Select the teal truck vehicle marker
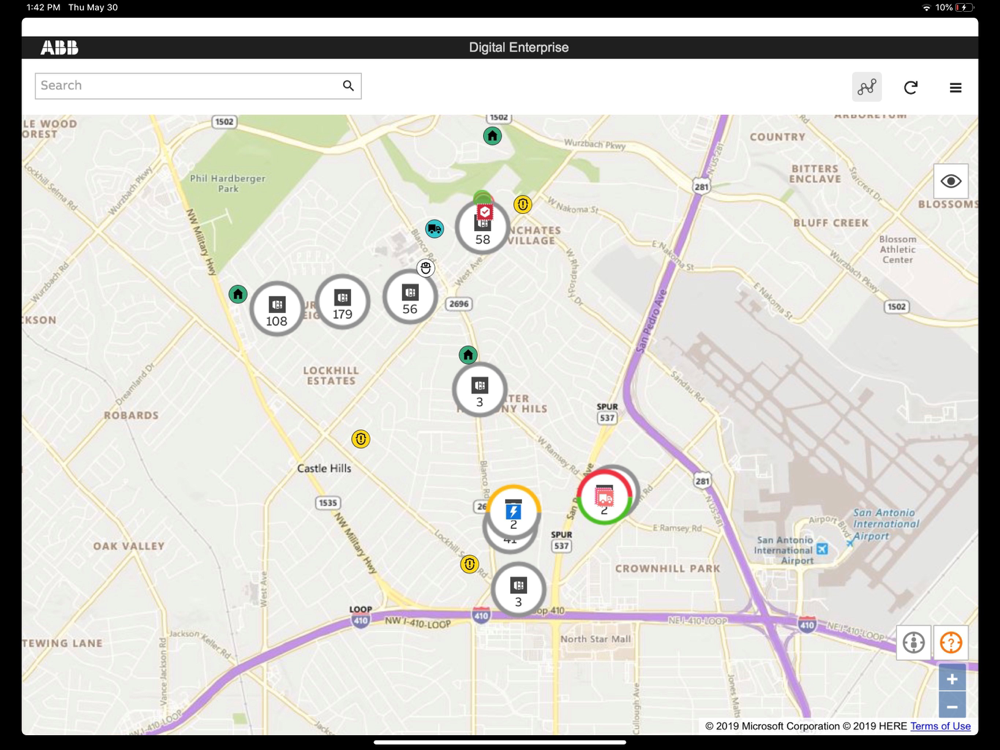 [x=434, y=229]
